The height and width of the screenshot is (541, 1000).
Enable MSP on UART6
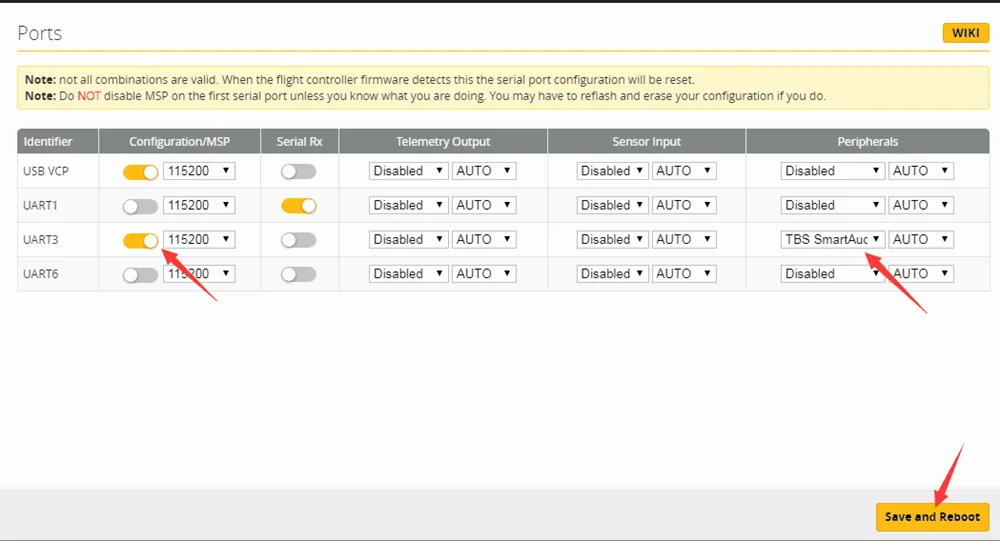tap(140, 275)
